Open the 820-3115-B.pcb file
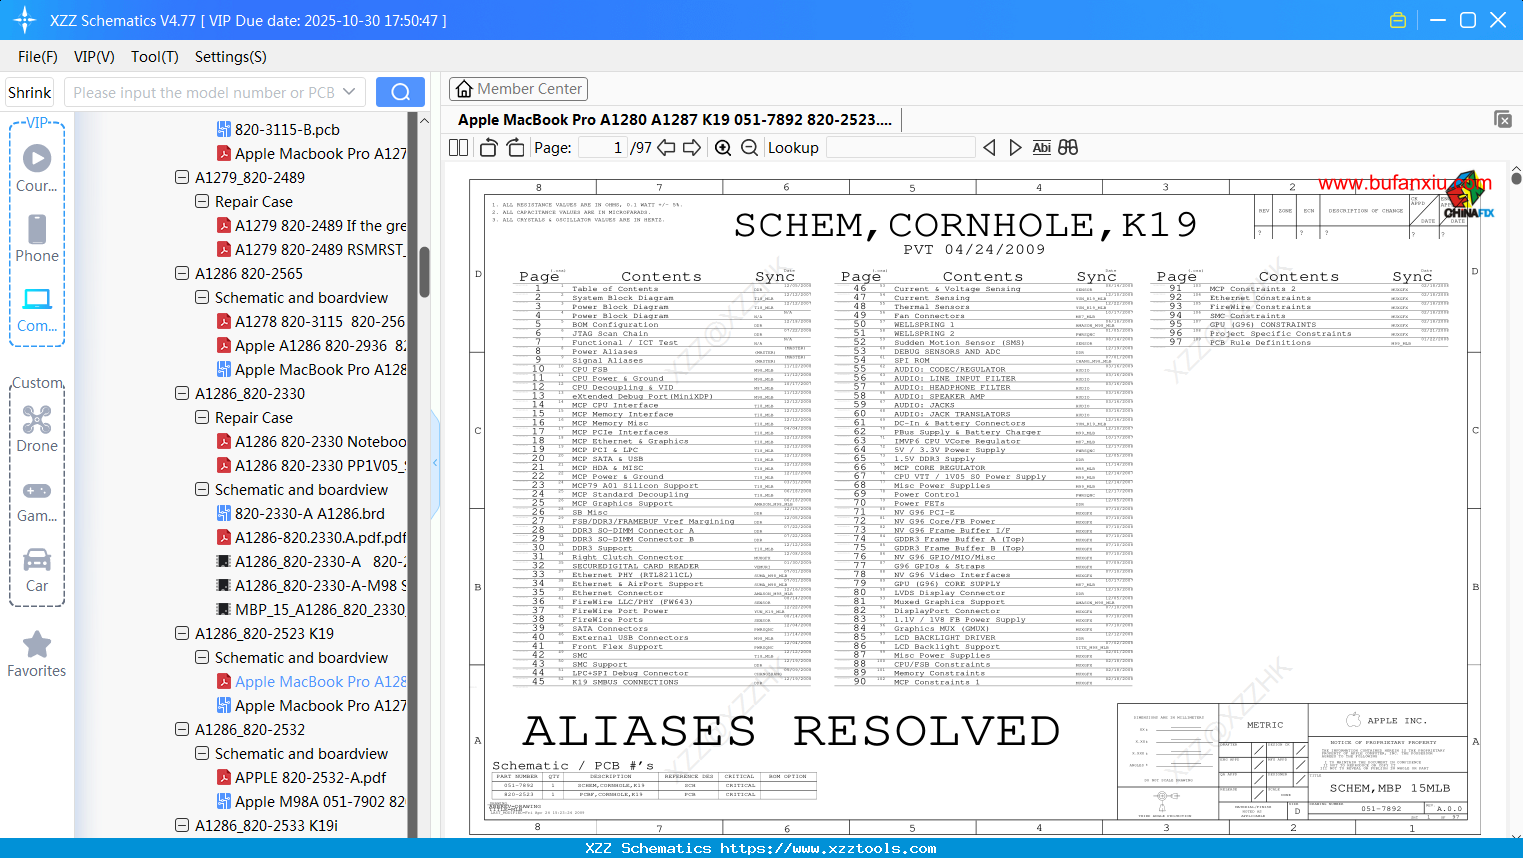1523x858 pixels. tap(287, 129)
